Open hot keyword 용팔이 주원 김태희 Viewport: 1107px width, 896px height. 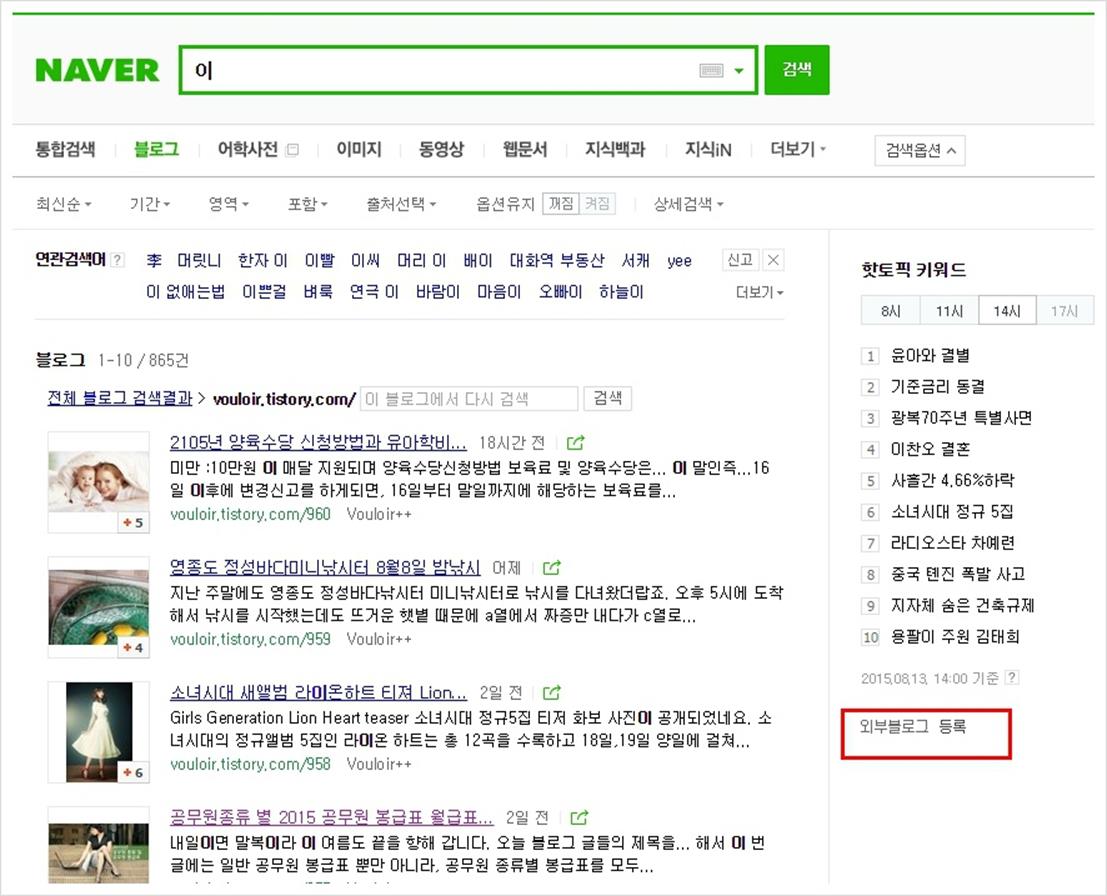[x=955, y=636]
